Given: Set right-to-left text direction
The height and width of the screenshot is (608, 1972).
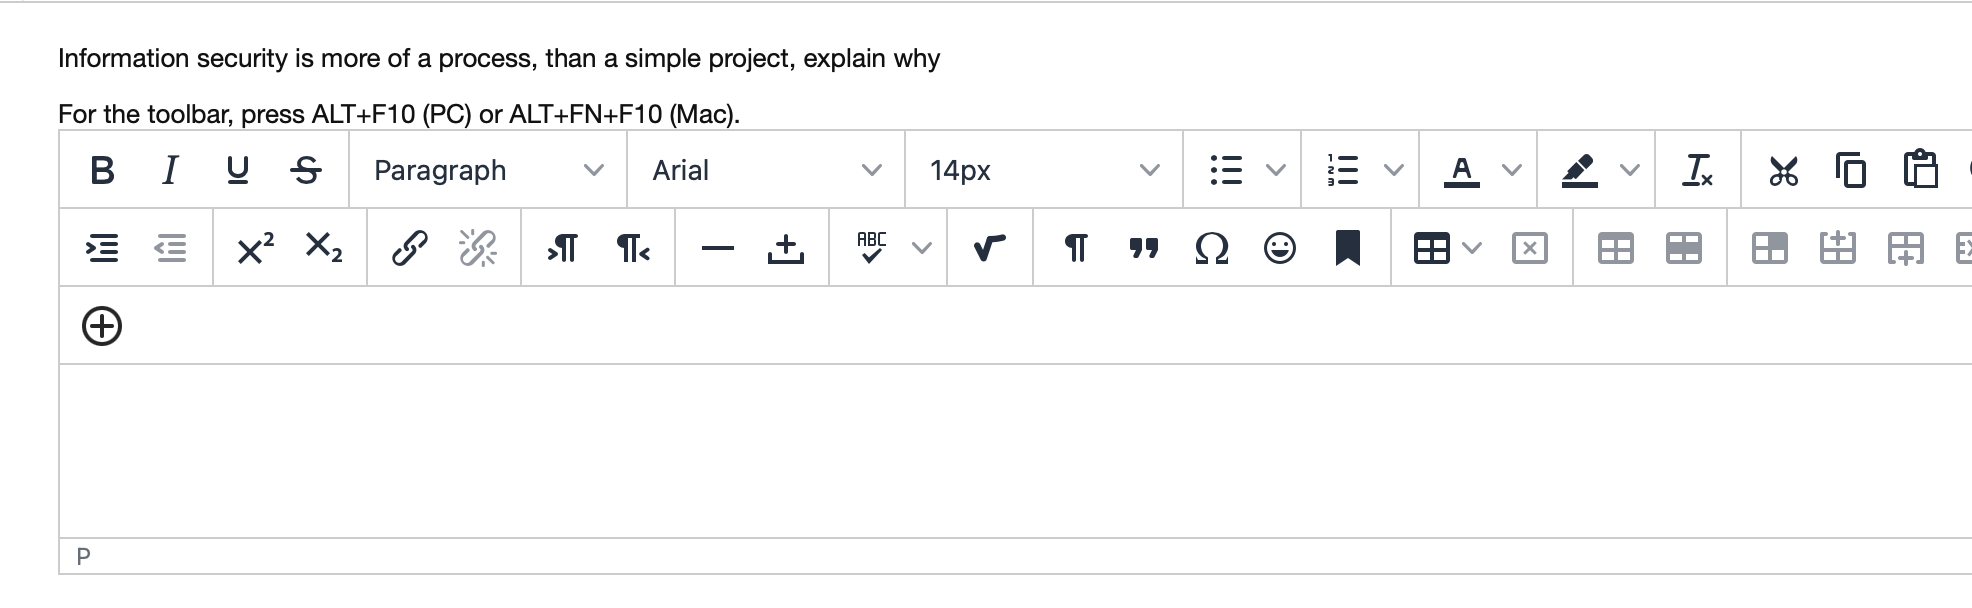Looking at the screenshot, I should [632, 248].
